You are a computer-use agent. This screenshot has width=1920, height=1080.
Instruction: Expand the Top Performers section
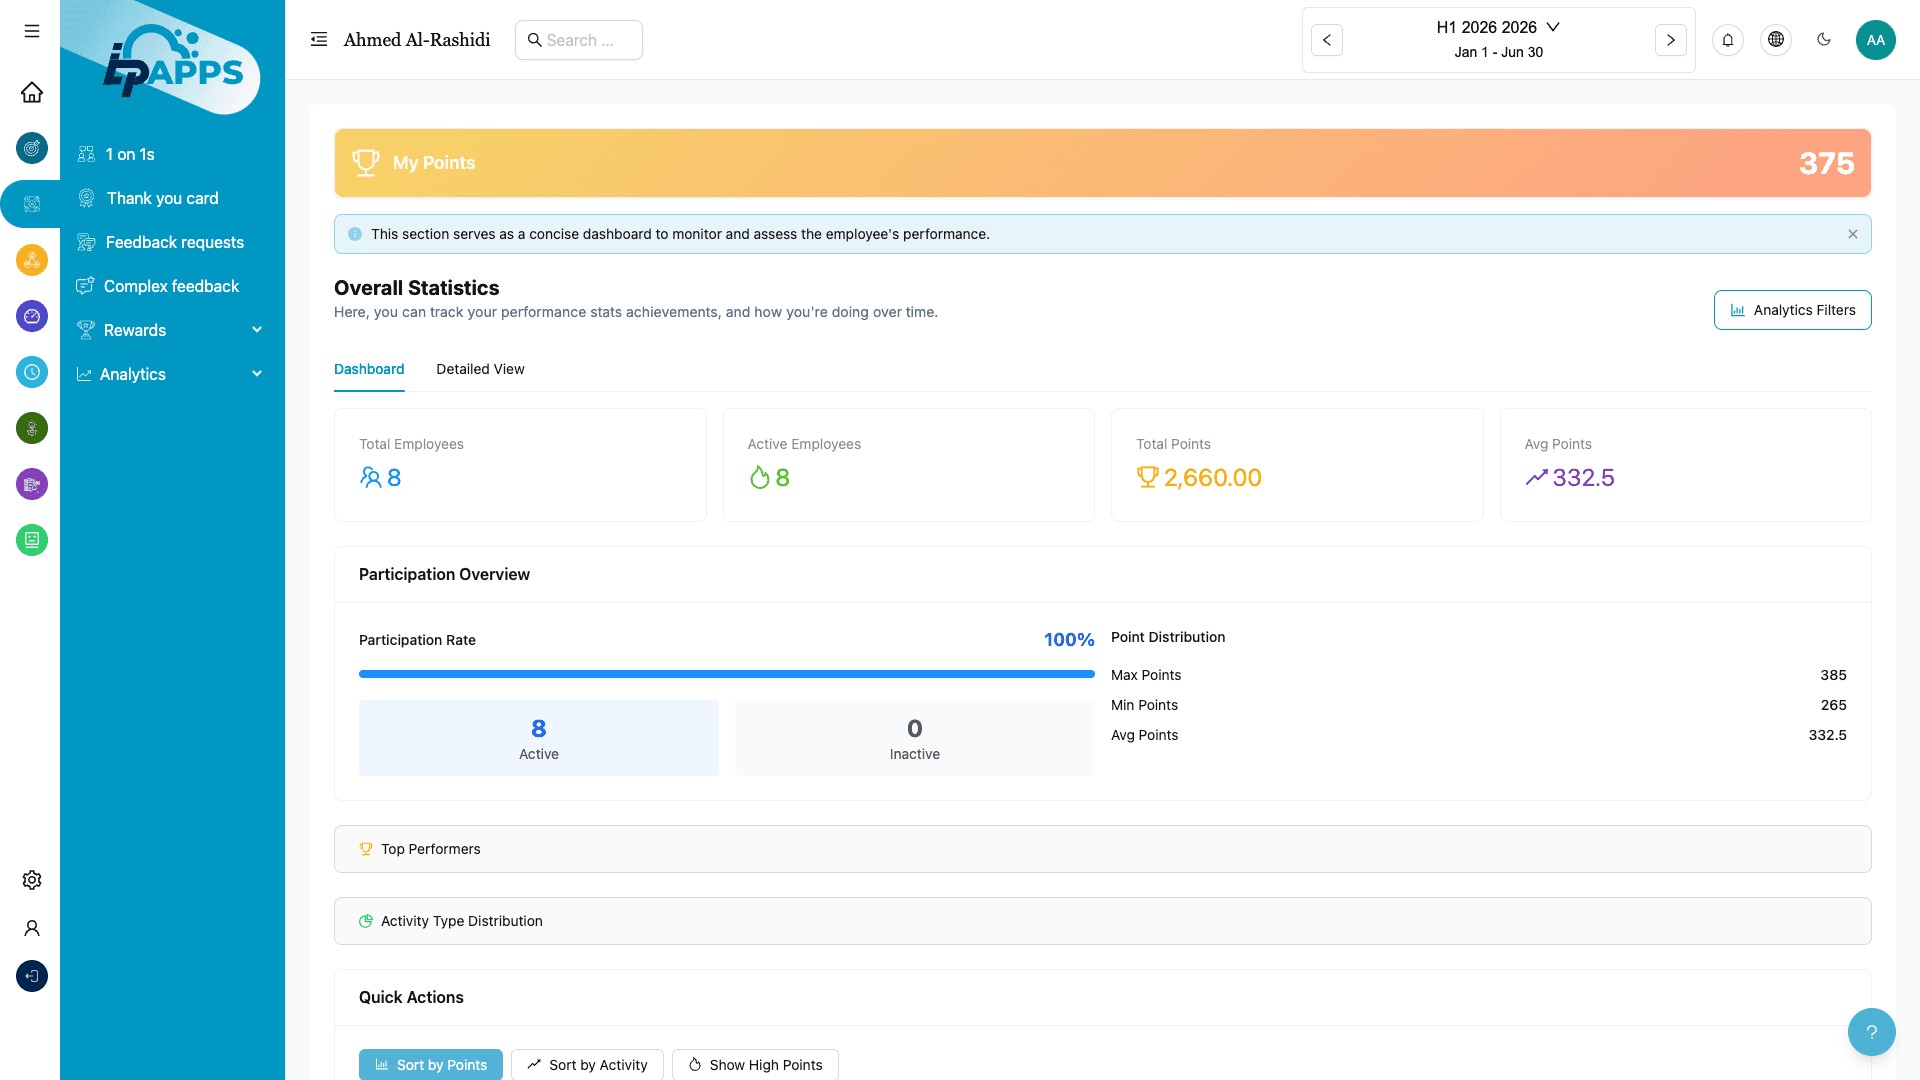(x=1102, y=849)
